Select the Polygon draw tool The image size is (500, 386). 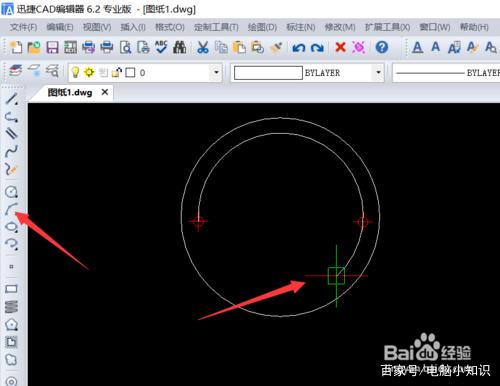(x=11, y=324)
